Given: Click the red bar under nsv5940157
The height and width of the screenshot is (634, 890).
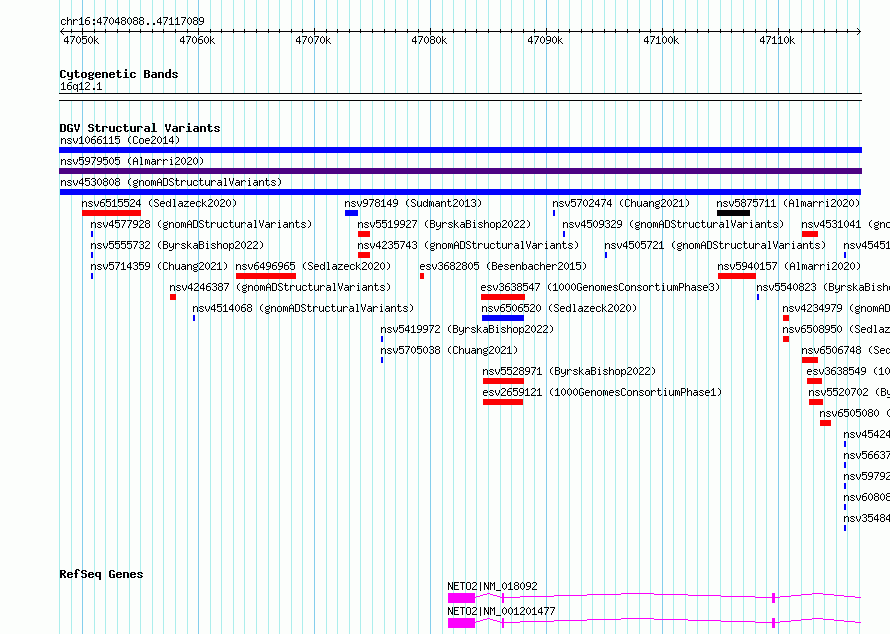Looking at the screenshot, I should [x=737, y=276].
